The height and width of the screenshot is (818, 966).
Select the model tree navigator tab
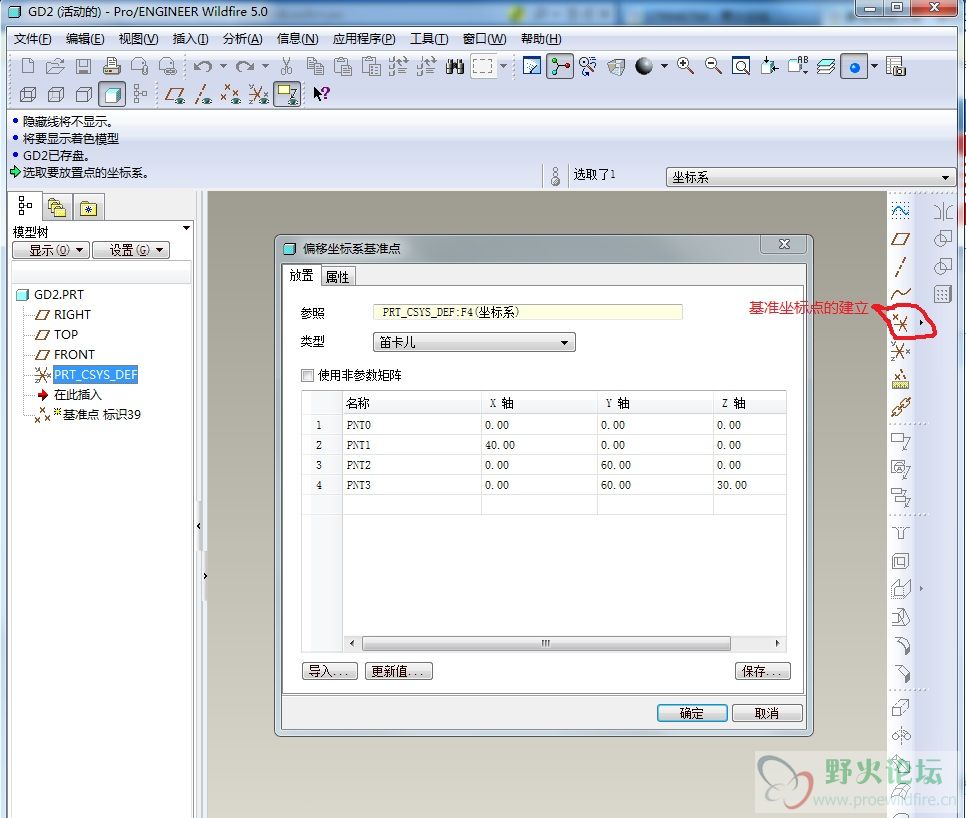click(25, 206)
